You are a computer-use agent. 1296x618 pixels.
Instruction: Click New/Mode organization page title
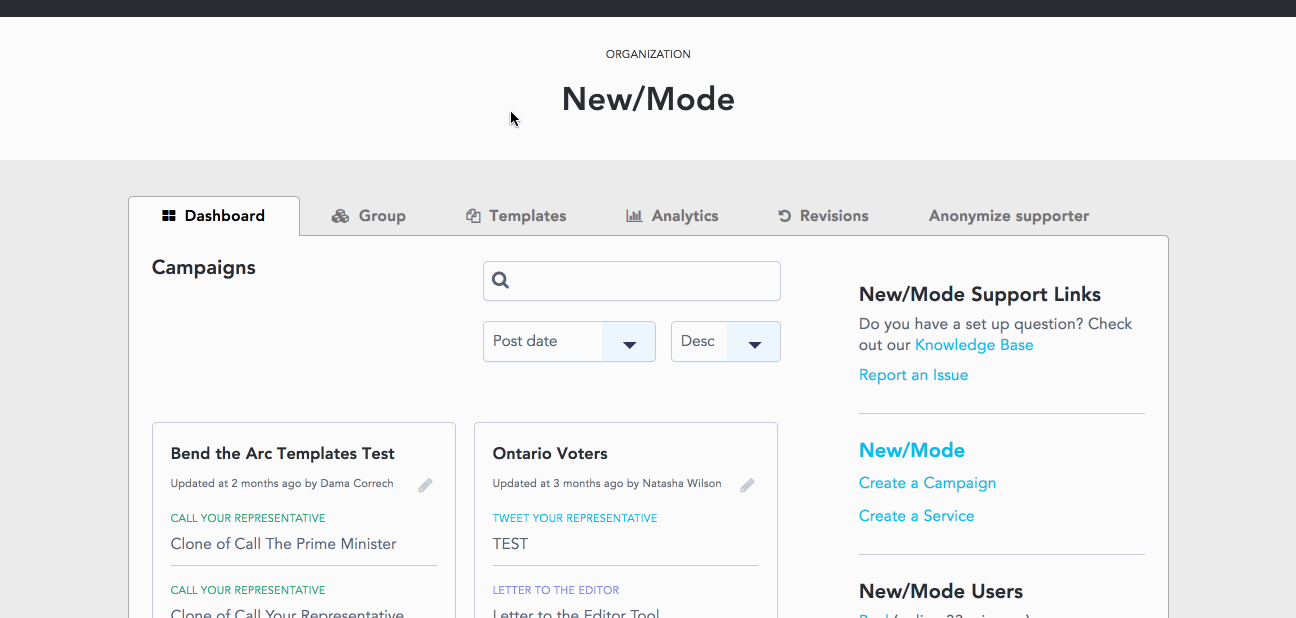(x=648, y=99)
